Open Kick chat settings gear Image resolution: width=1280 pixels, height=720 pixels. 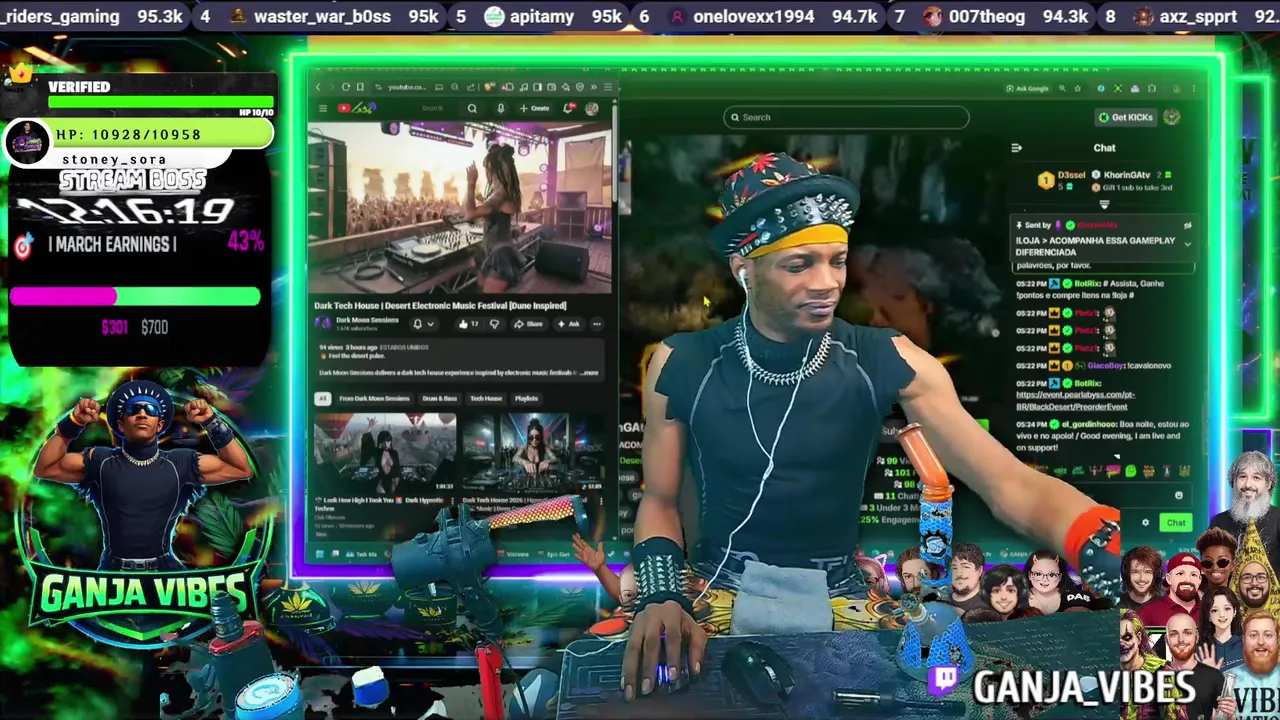(x=1145, y=522)
